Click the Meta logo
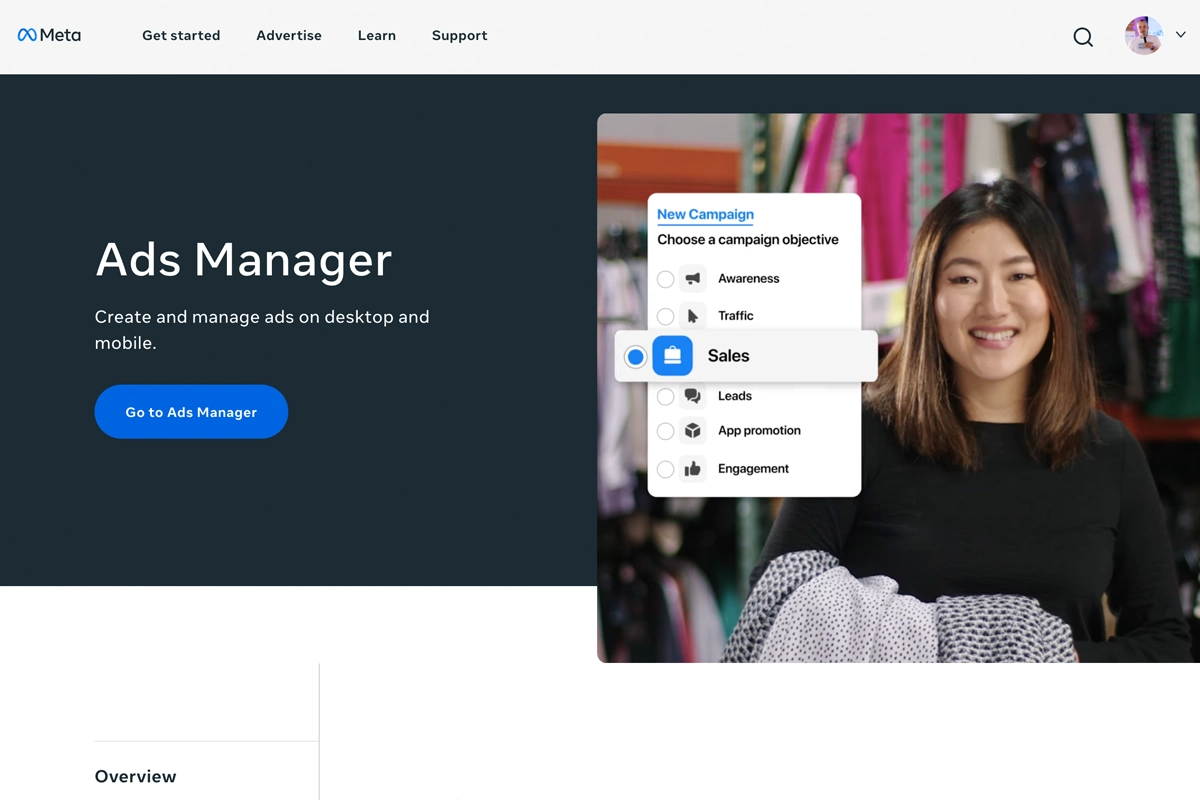 coord(49,35)
